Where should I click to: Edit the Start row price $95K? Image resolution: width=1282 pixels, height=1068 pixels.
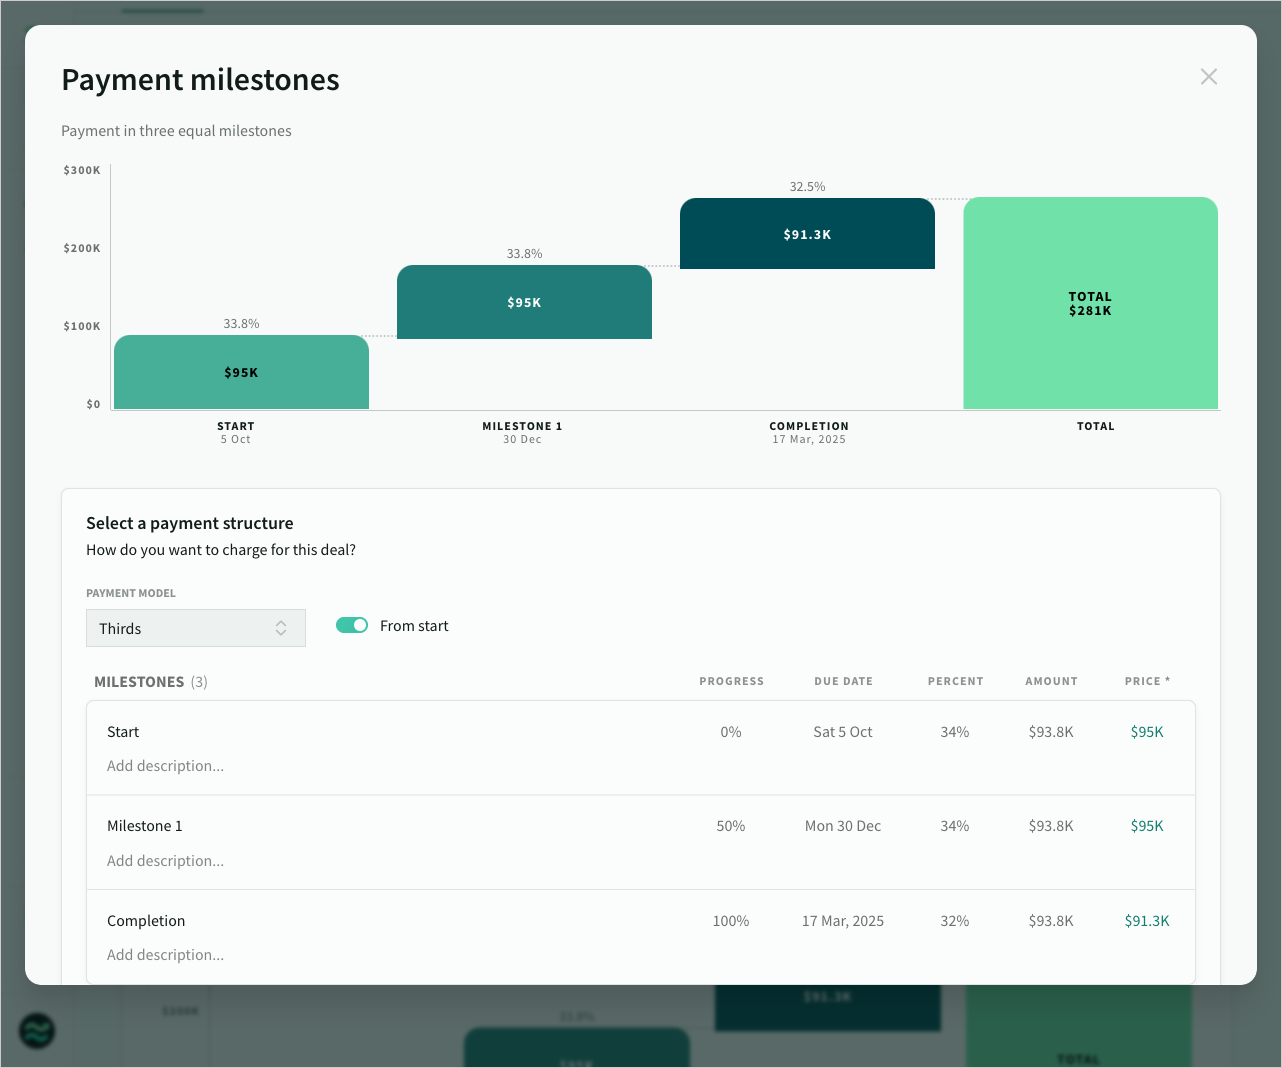1147,732
